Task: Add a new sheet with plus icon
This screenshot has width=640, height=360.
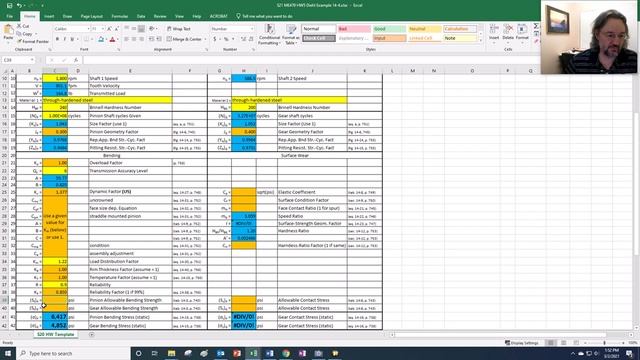Action: click(91, 335)
